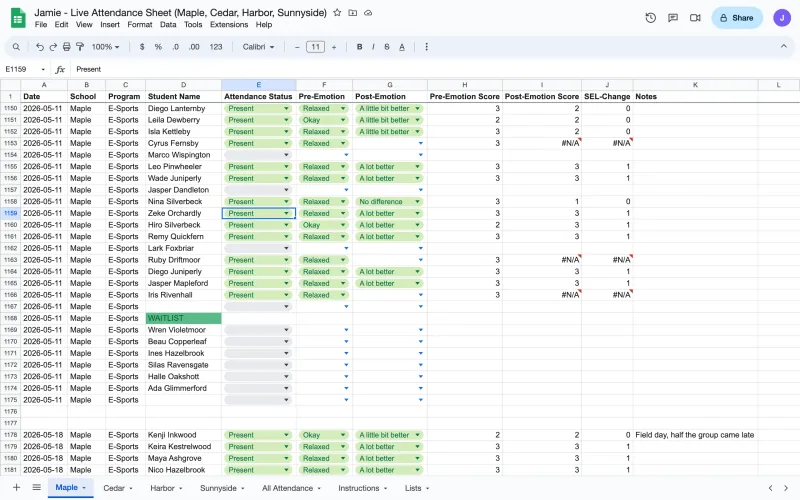Viewport: 800px width, 500px height.
Task: Open the Calibri font dropdown
Action: [x=258, y=47]
